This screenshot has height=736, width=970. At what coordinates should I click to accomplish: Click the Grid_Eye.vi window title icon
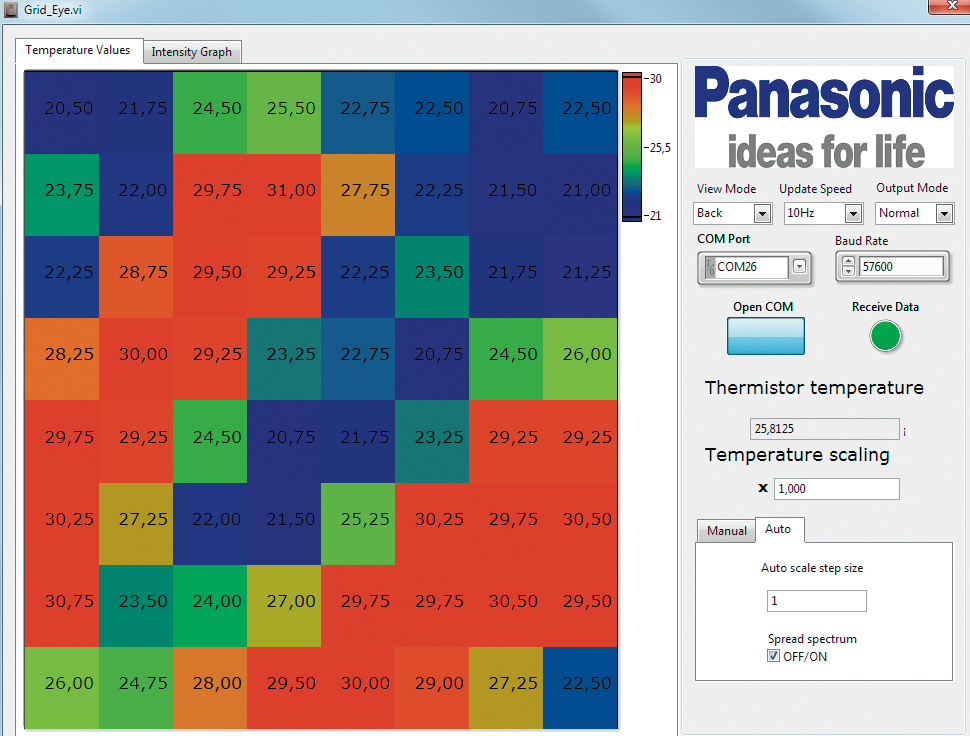coord(11,10)
